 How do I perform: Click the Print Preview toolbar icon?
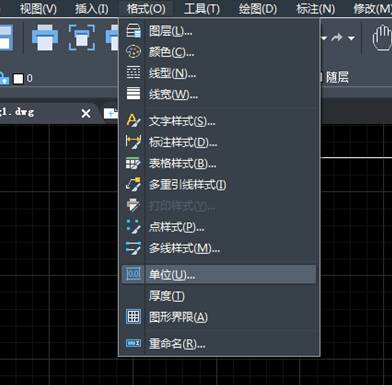pyautogui.click(x=82, y=37)
